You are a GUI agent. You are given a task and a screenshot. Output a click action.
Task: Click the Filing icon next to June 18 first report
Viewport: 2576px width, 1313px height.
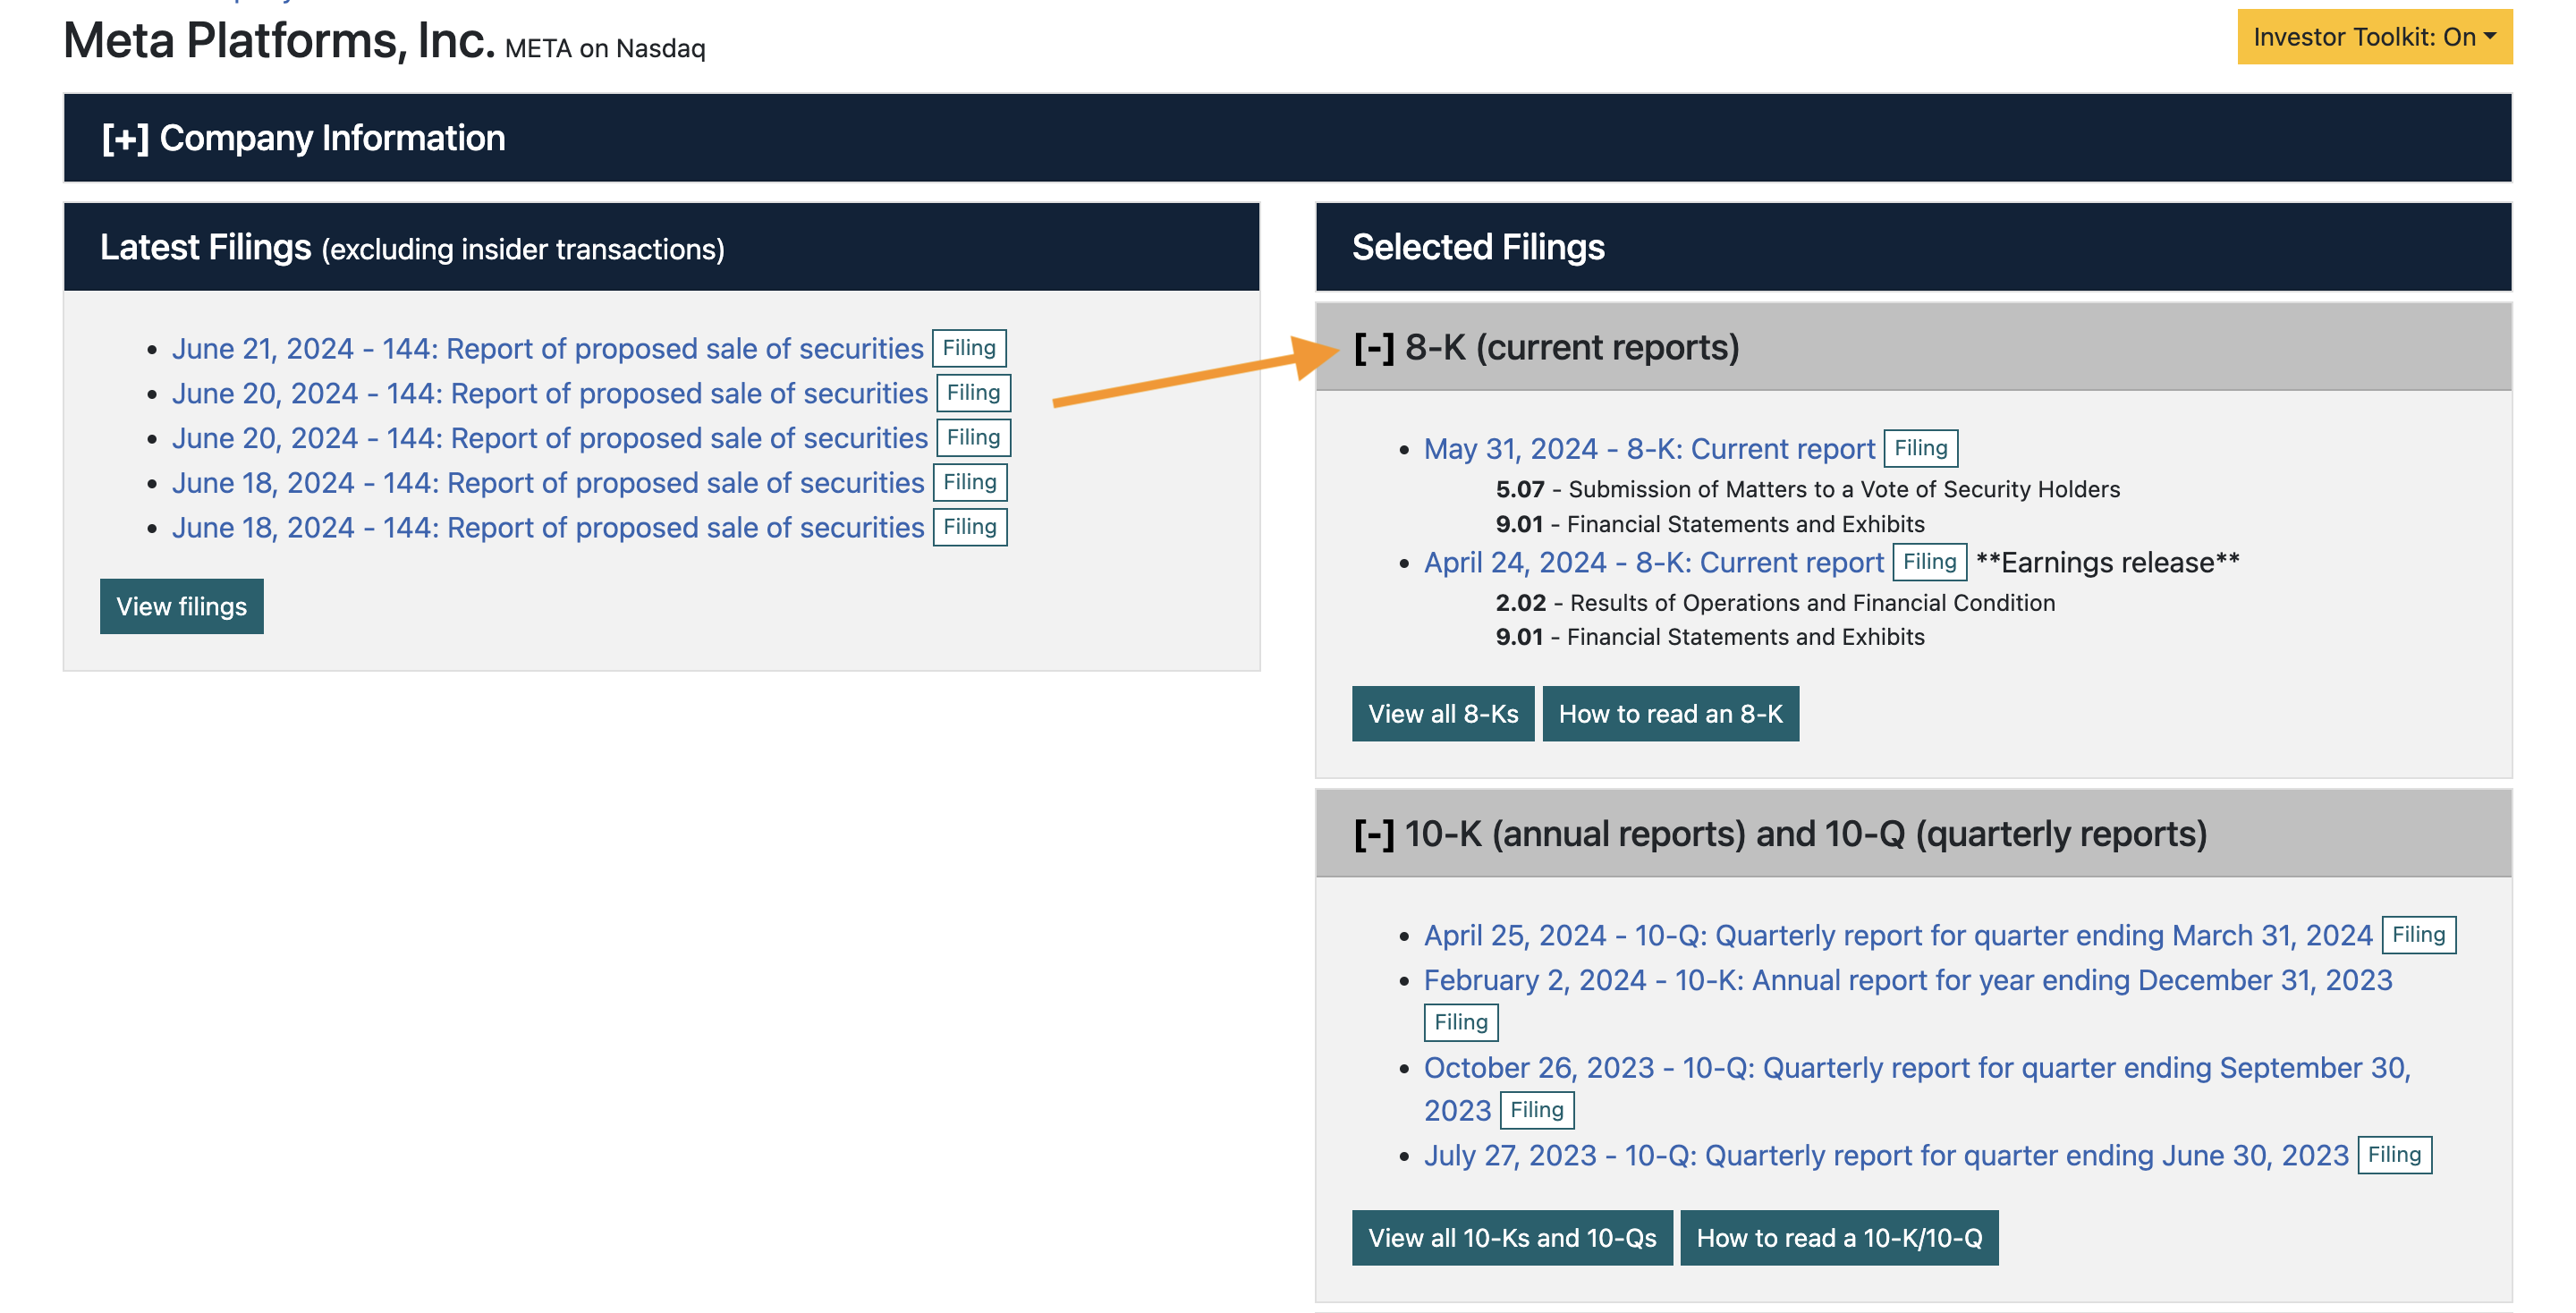[x=968, y=482]
